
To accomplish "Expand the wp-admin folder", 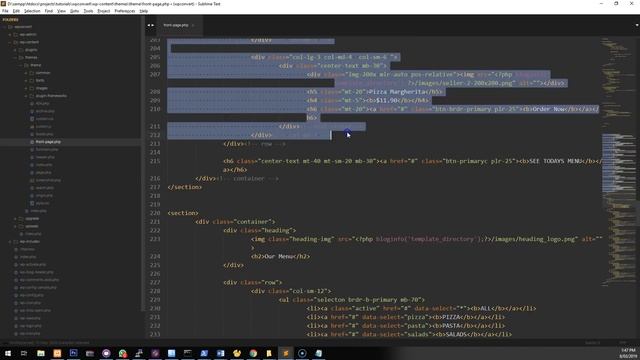I will (10, 35).
